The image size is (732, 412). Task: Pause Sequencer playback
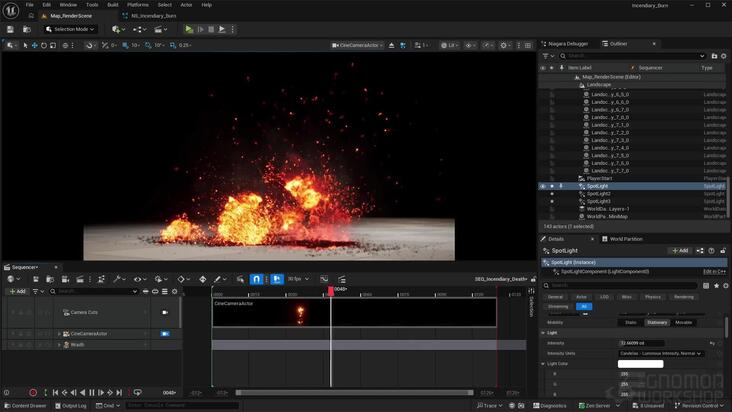point(92,392)
